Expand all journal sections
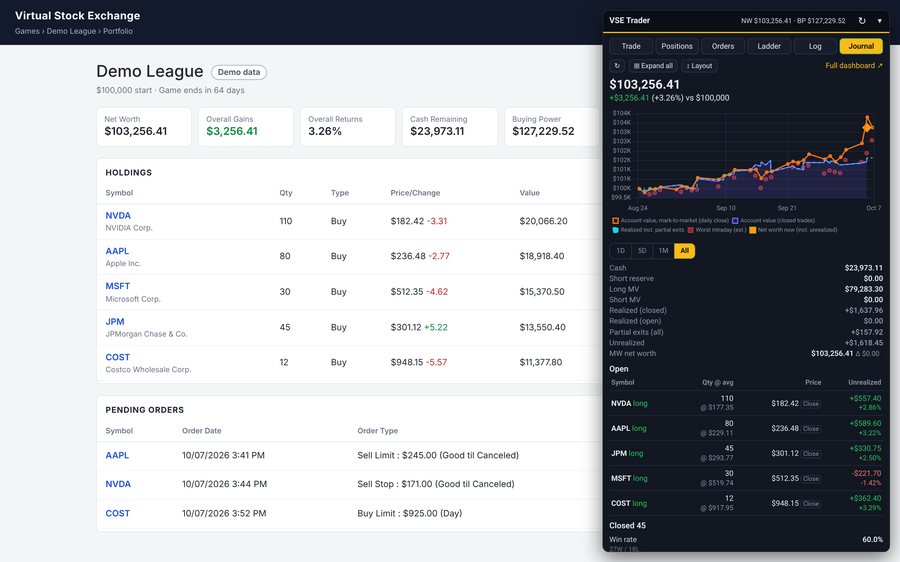Image resolution: width=900 pixels, height=562 pixels. 653,65
